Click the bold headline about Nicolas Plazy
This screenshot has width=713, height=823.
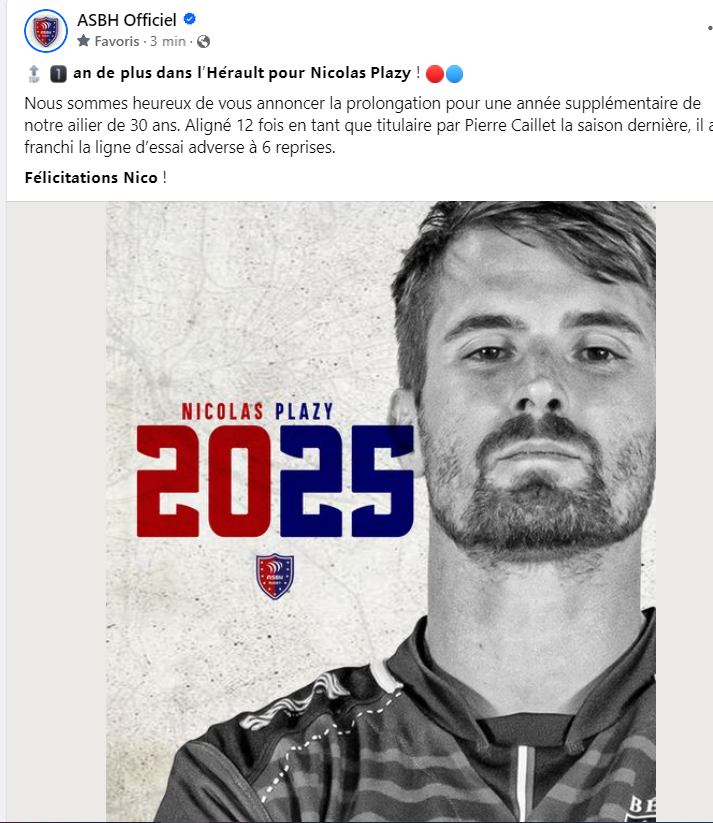pyautogui.click(x=242, y=73)
